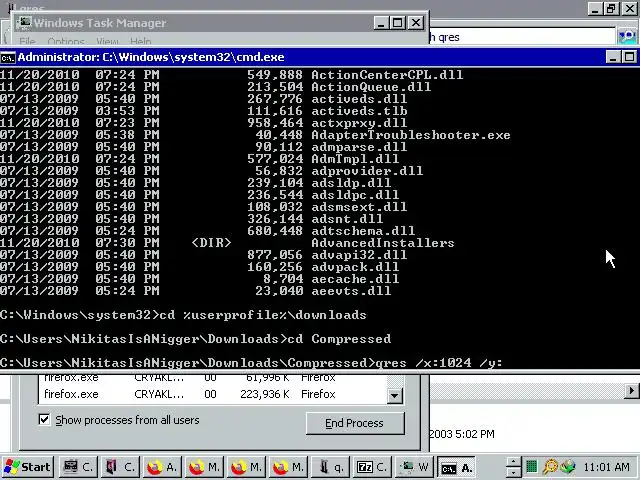640x480 pixels.
Task: Click the 2003 5:02 PM date text
Action: (x=462, y=434)
